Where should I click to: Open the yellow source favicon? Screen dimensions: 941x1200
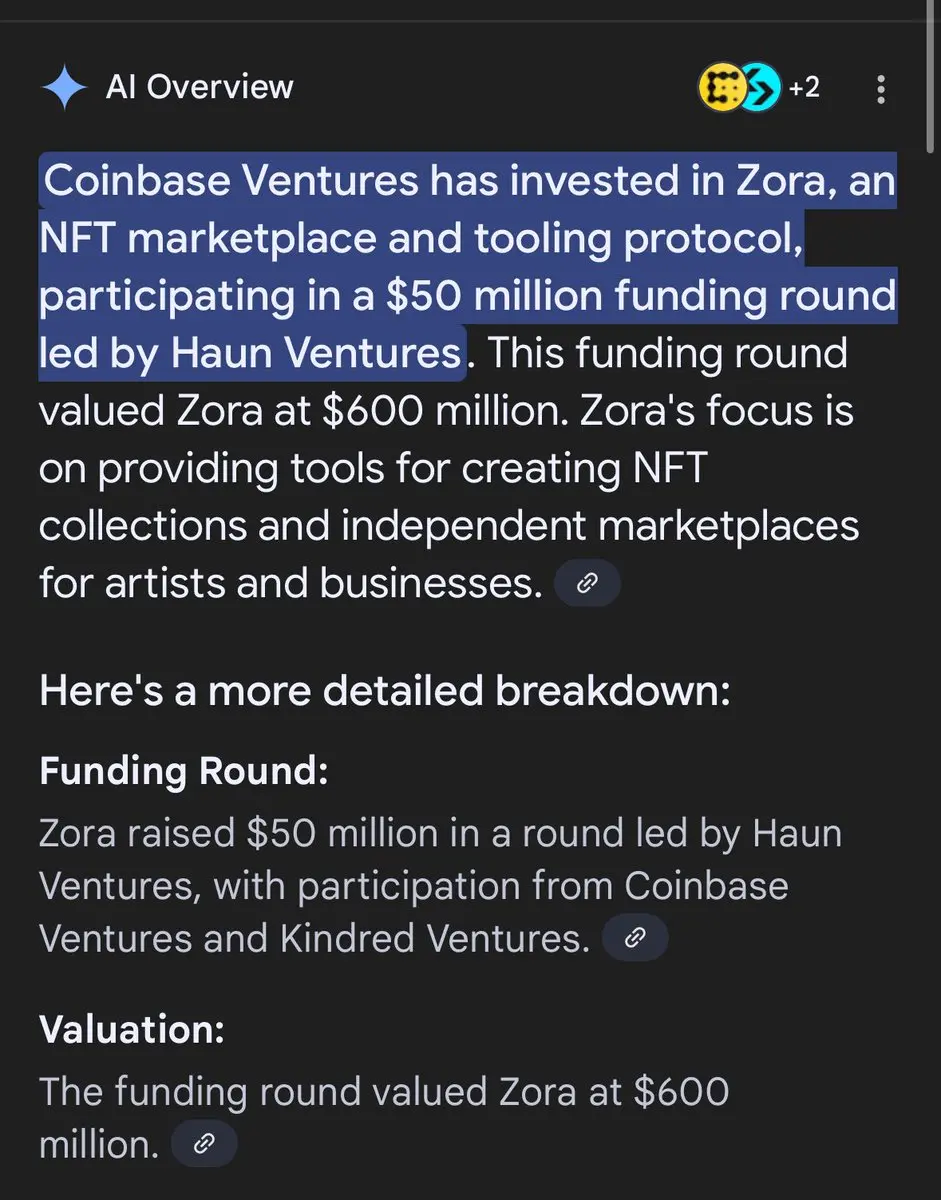[x=720, y=89]
